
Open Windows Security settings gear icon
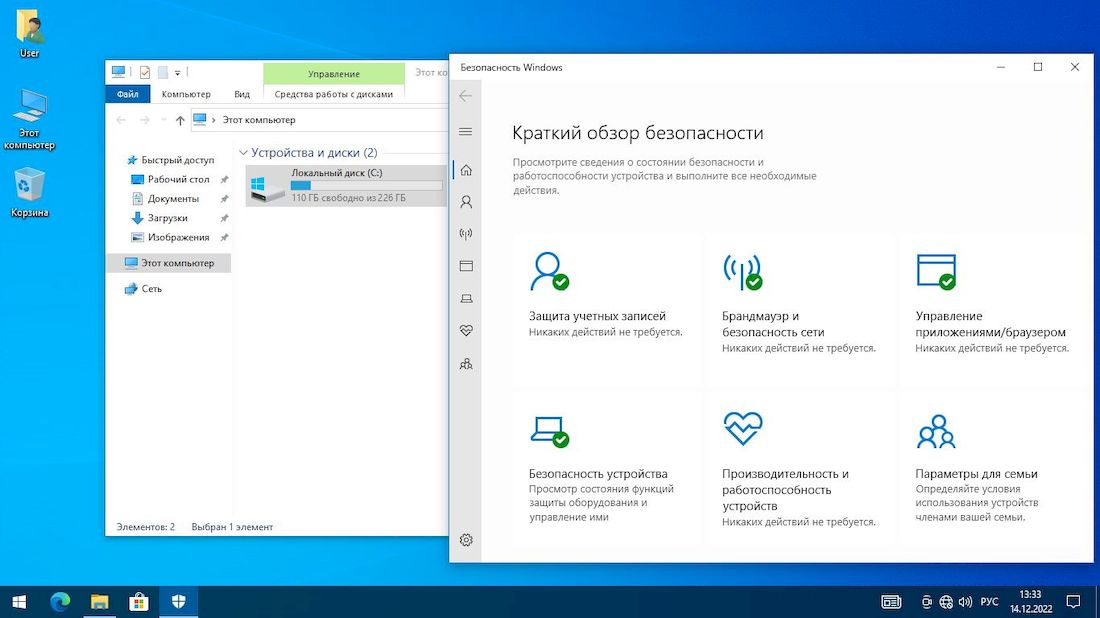465,539
